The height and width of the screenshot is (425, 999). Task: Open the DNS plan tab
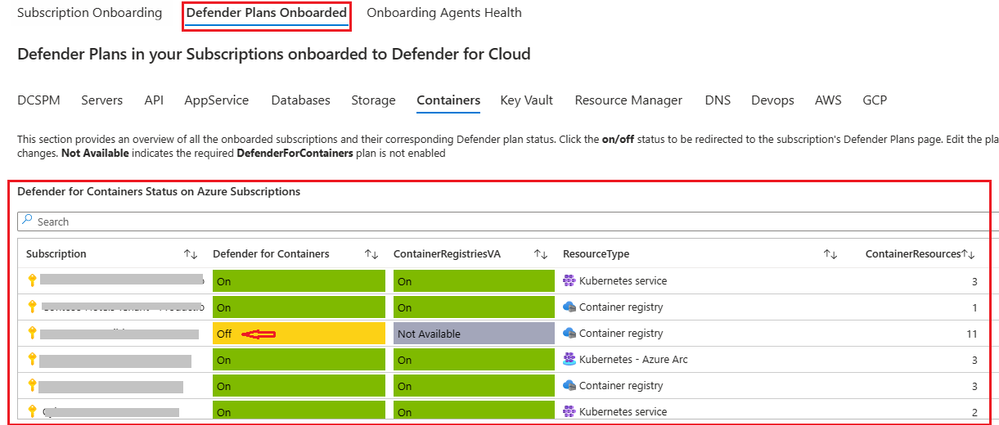[717, 100]
